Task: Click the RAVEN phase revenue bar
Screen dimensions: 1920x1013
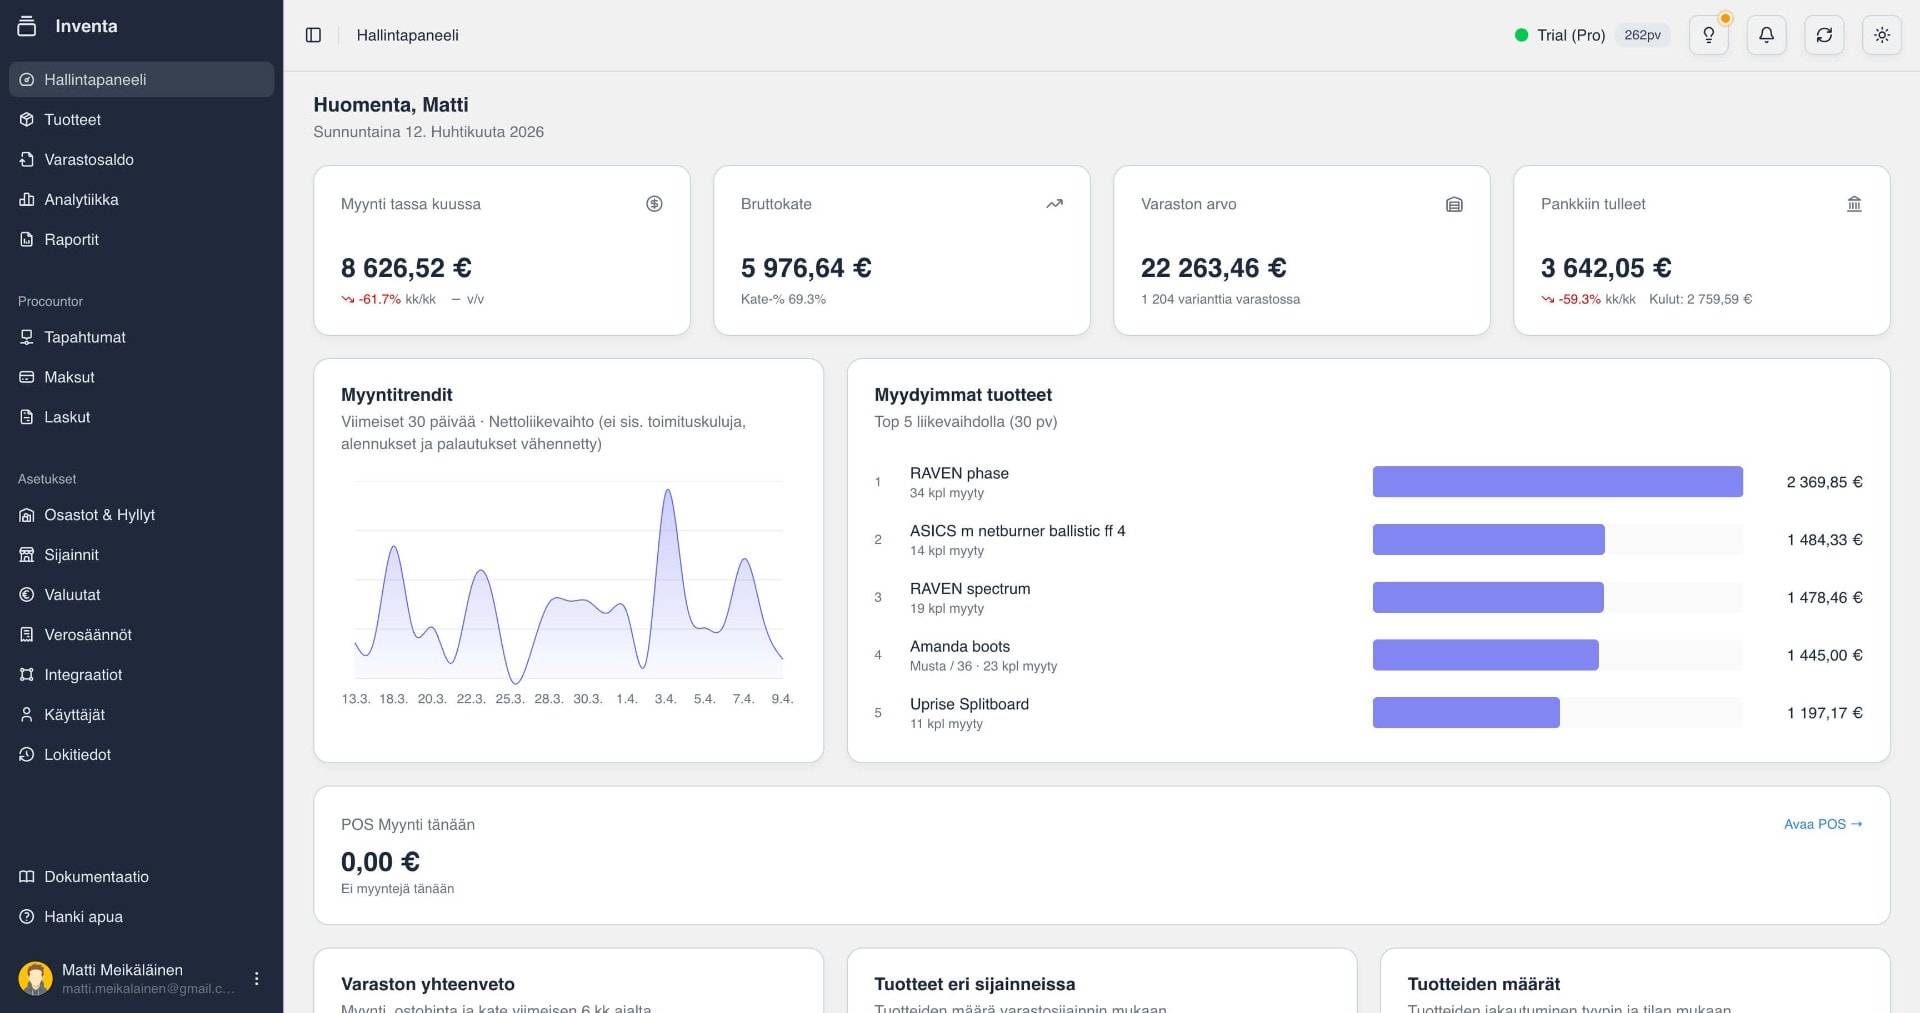Action: [x=1558, y=481]
